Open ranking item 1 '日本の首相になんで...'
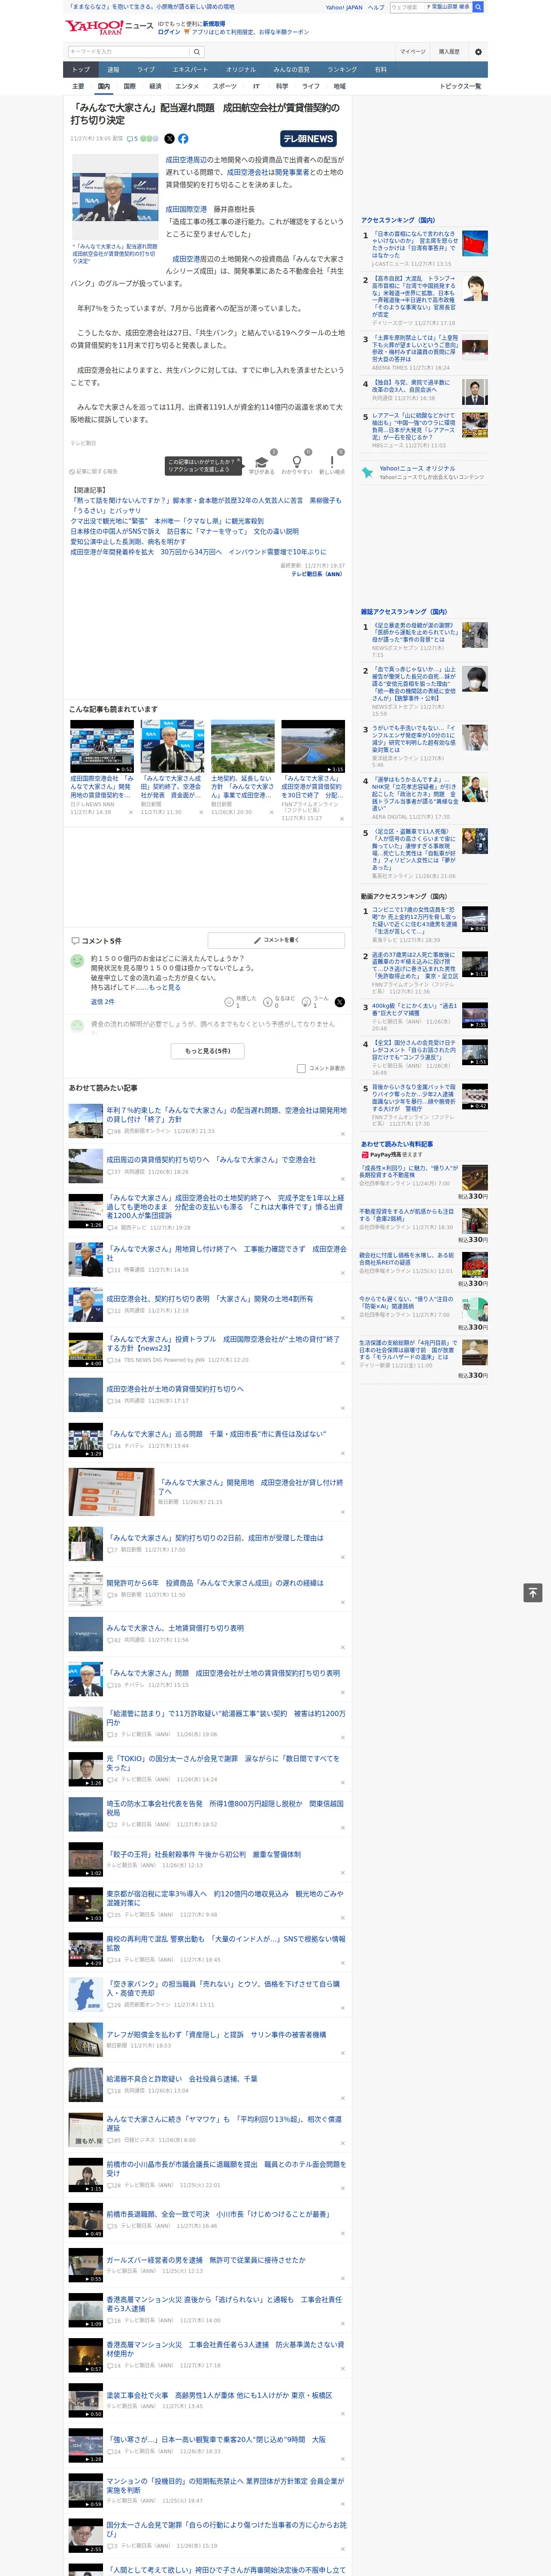Image resolution: width=551 pixels, height=2576 pixels. coord(415,246)
